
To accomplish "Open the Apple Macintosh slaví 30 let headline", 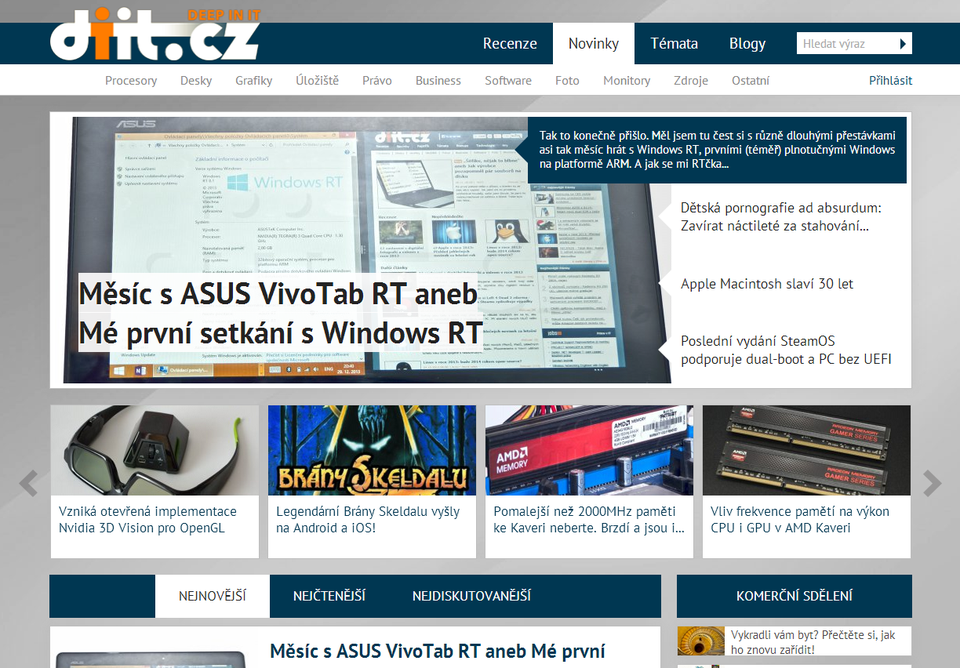I will [x=766, y=284].
